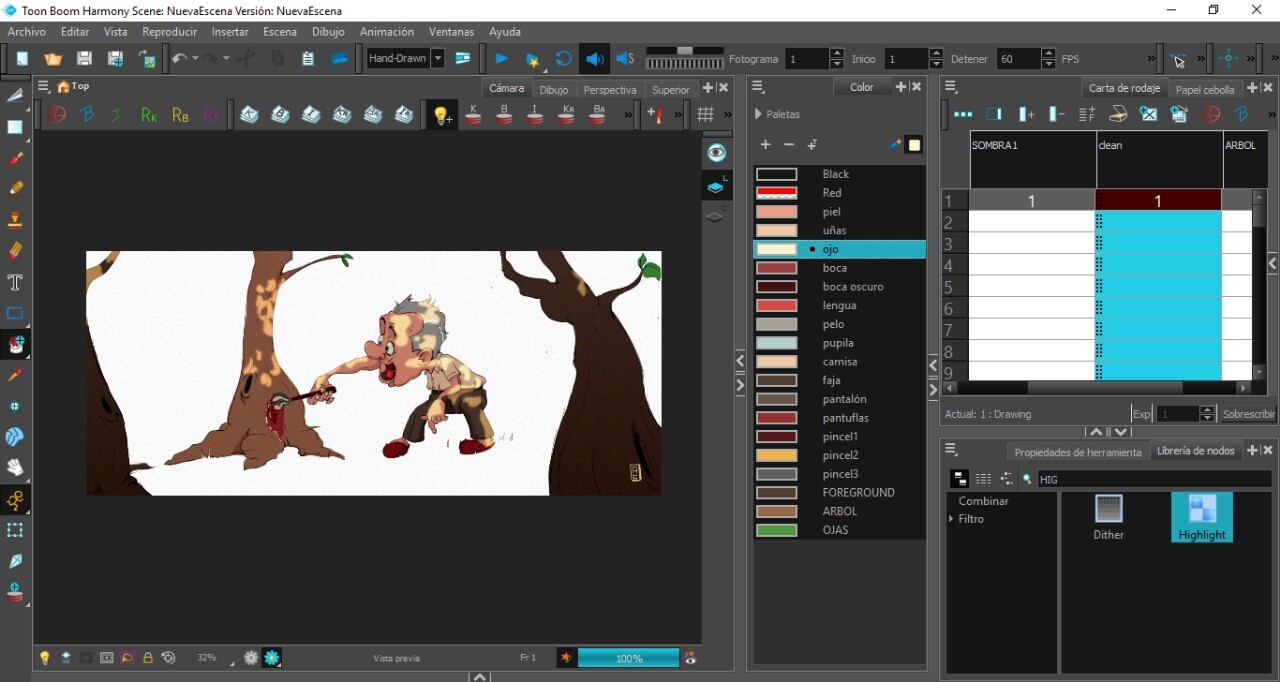Image resolution: width=1280 pixels, height=682 pixels.
Task: Open the Archivo menu
Action: point(27,32)
